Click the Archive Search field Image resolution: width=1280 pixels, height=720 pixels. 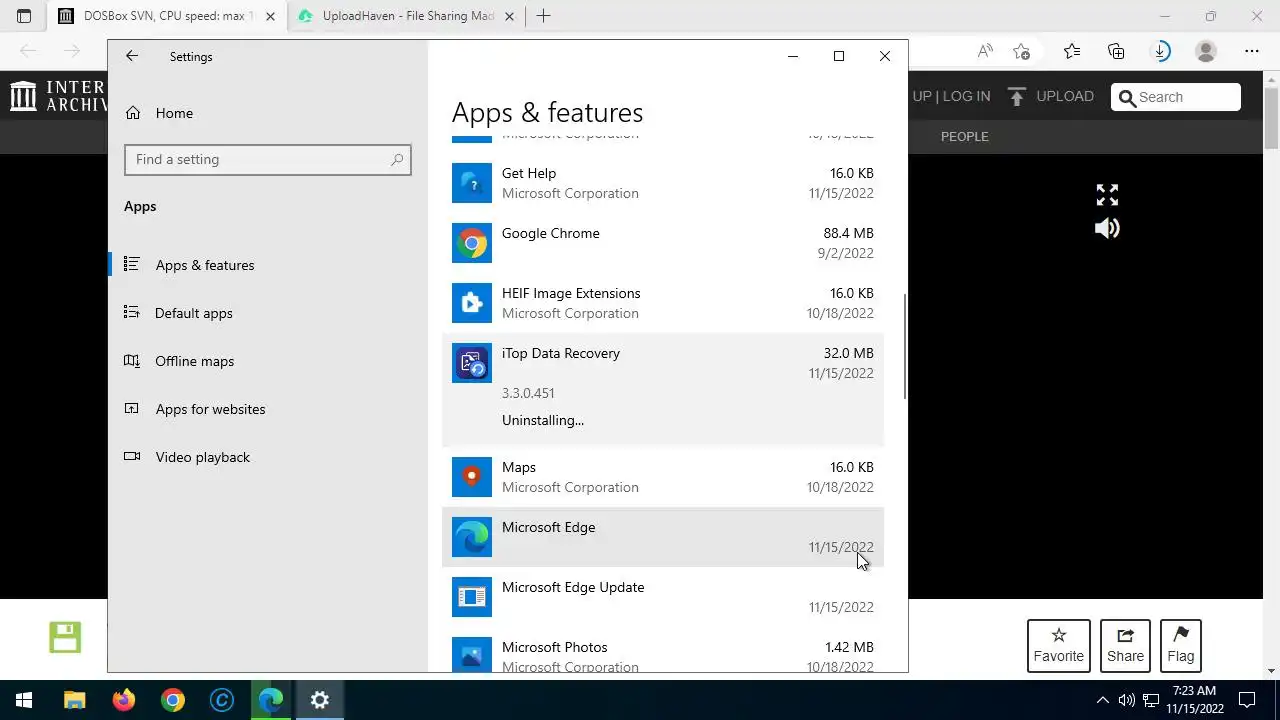[1176, 97]
